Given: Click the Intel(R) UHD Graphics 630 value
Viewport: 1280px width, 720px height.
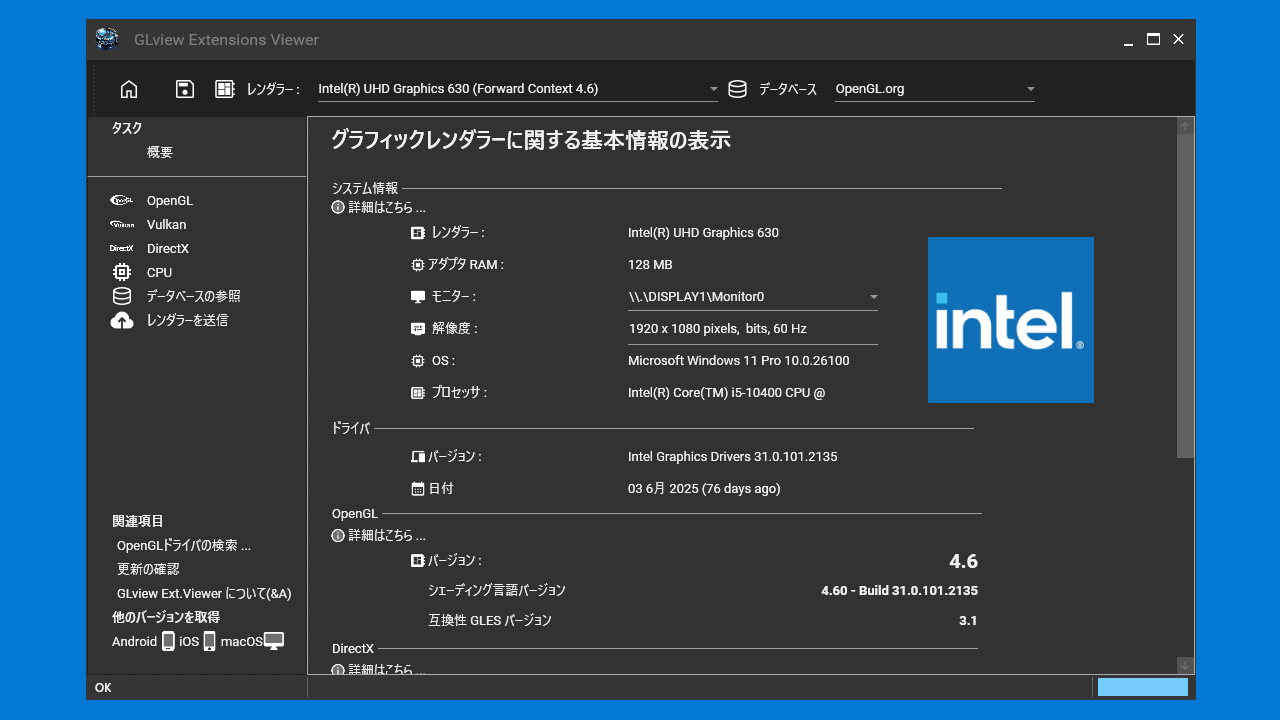Looking at the screenshot, I should 703,232.
